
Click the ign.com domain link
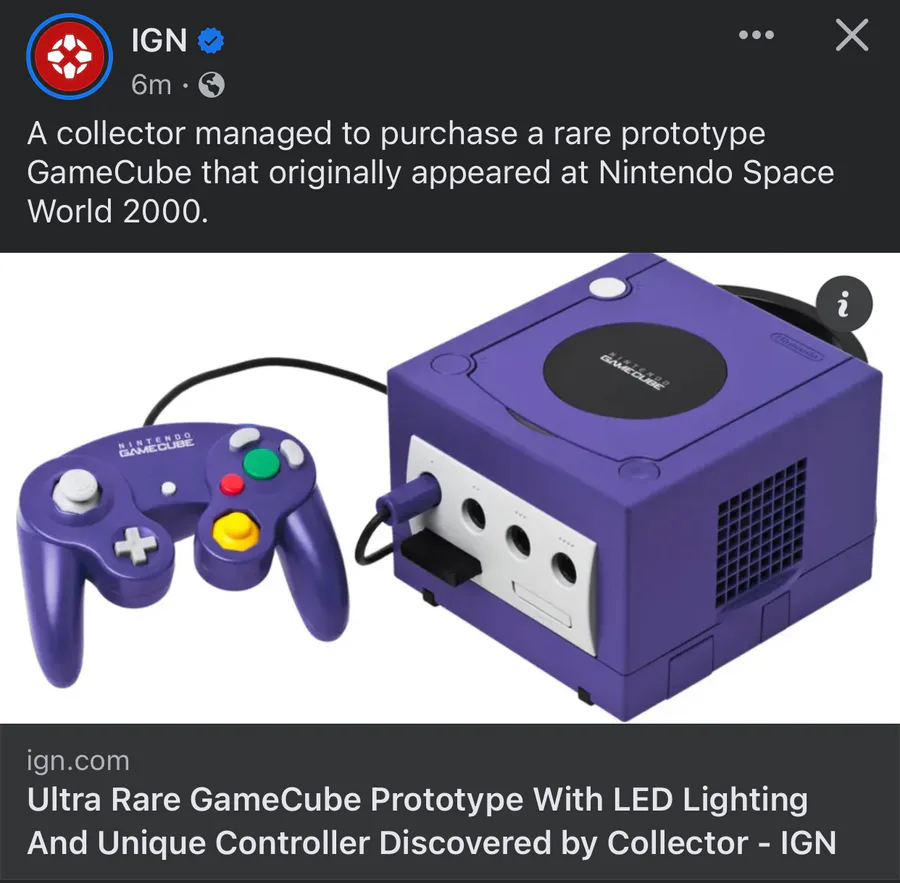[79, 761]
